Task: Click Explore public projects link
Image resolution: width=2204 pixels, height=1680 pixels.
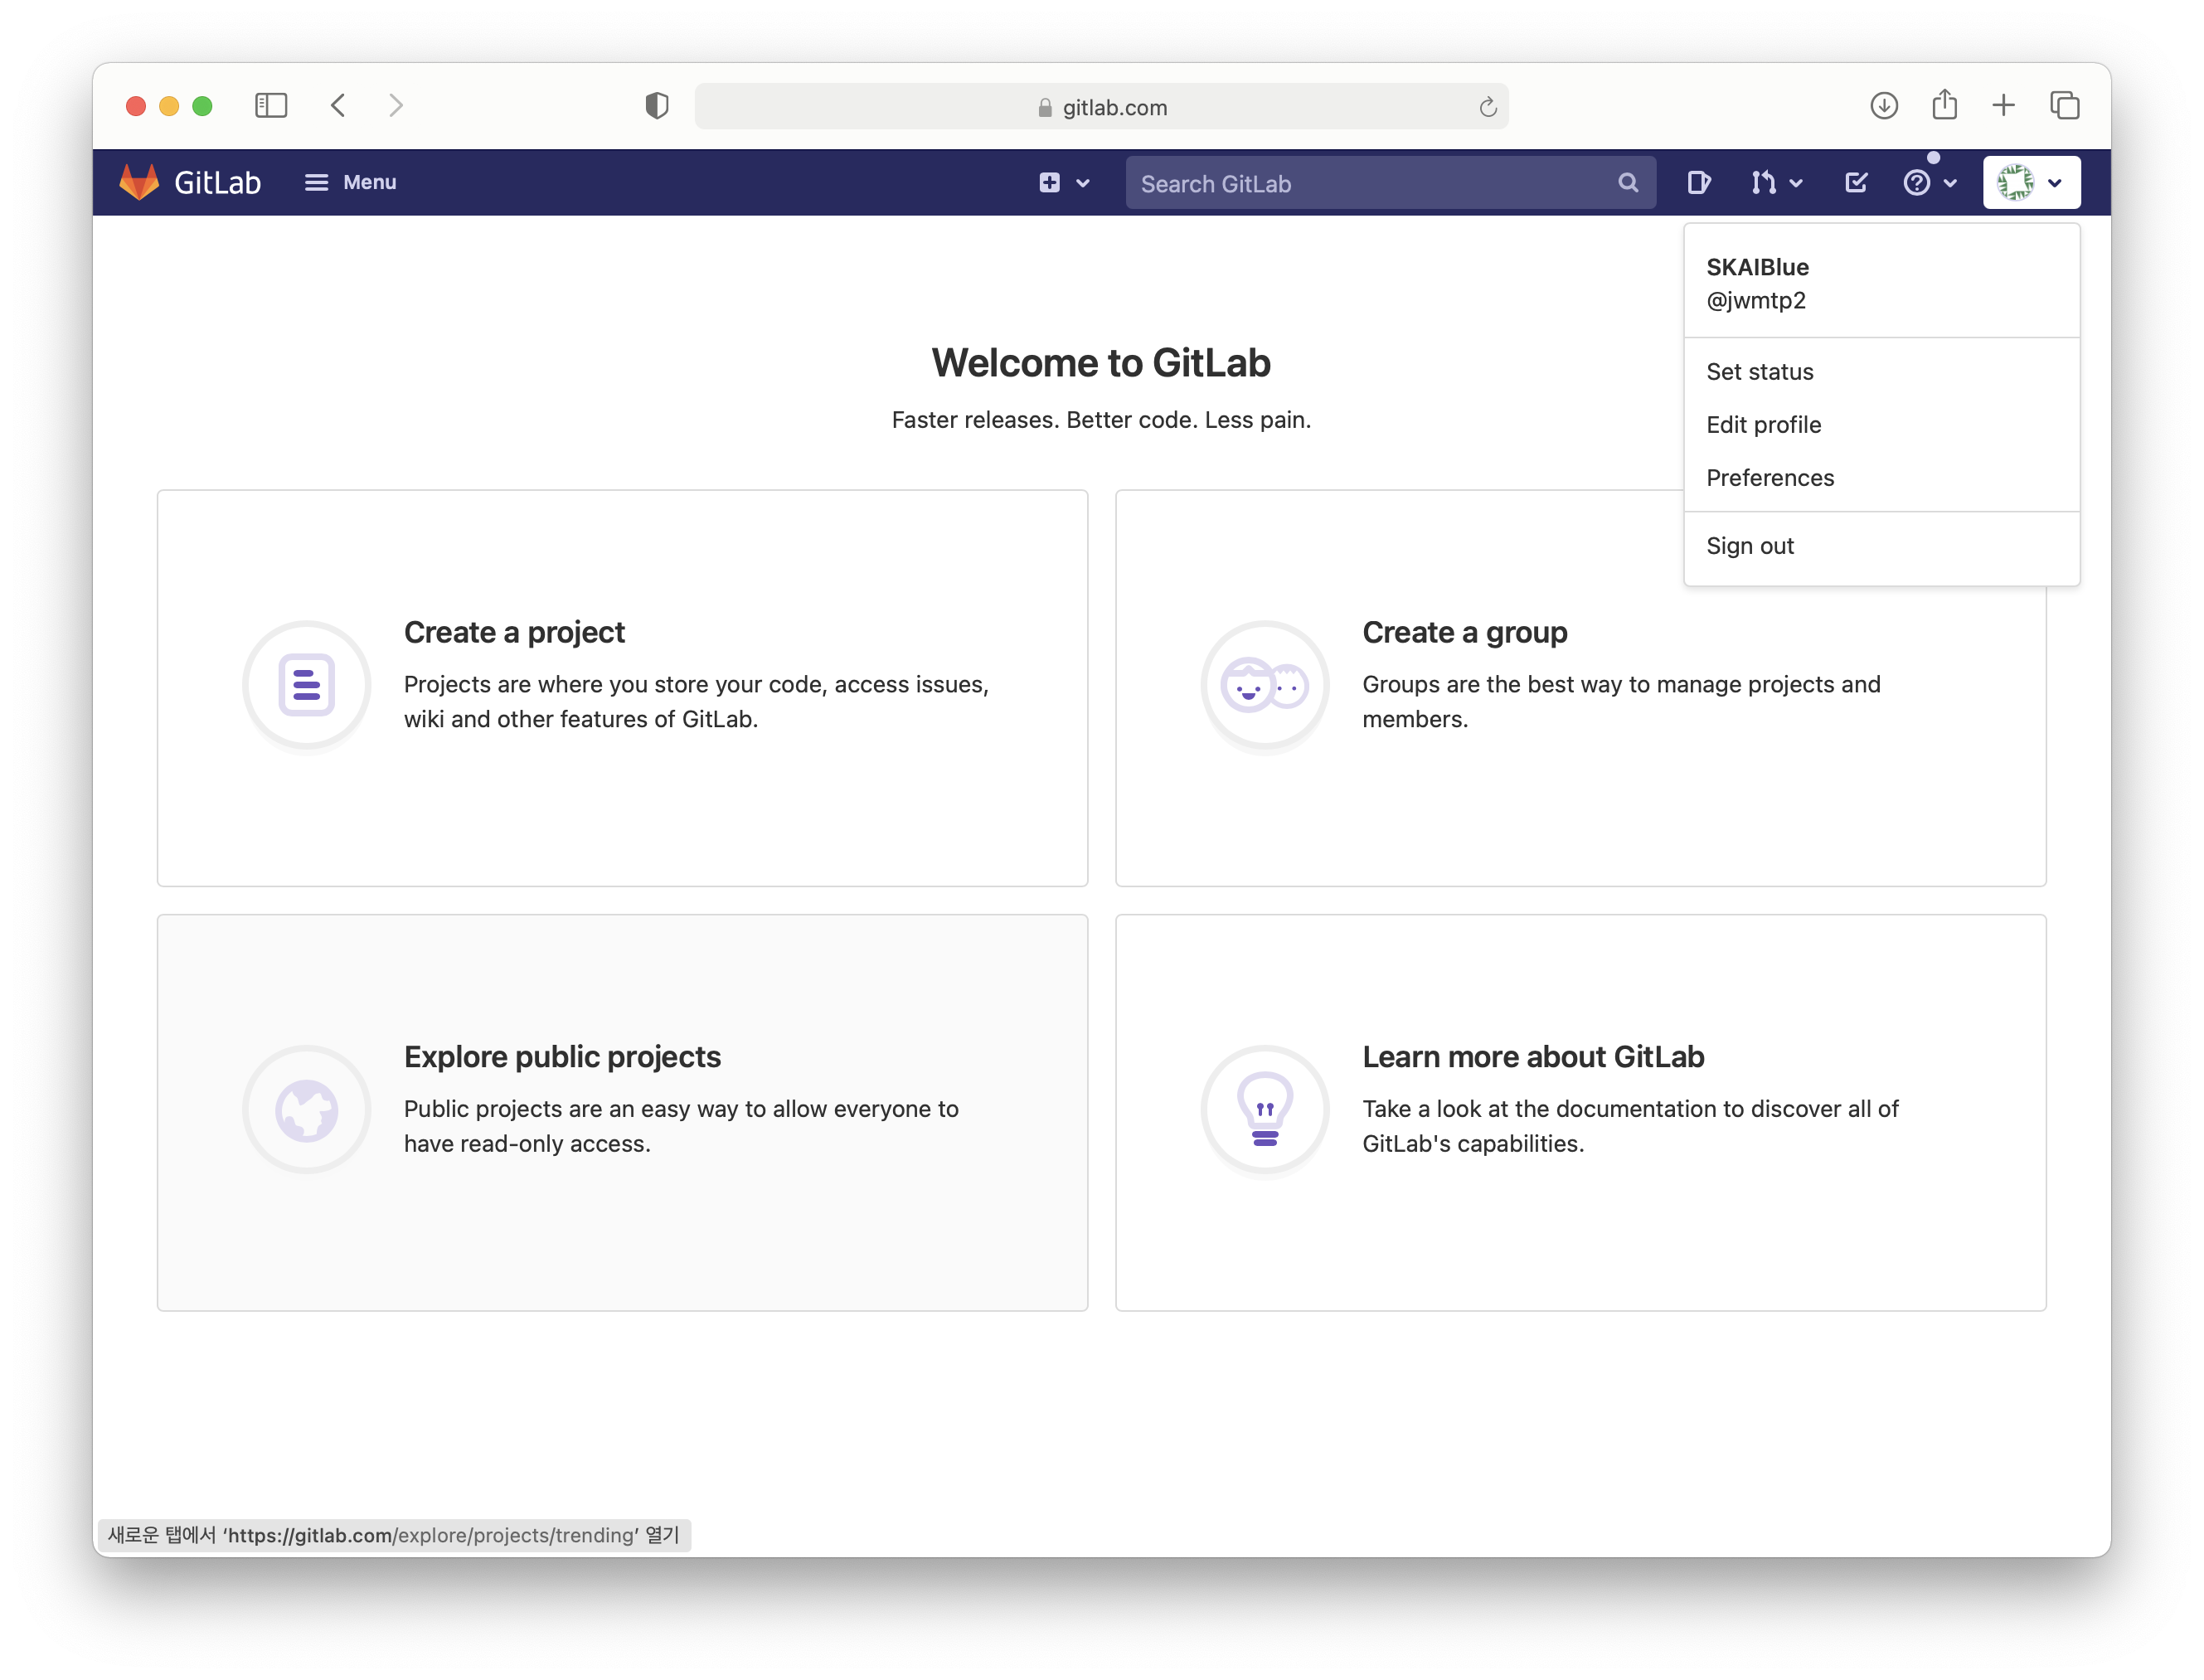Action: [x=561, y=1056]
